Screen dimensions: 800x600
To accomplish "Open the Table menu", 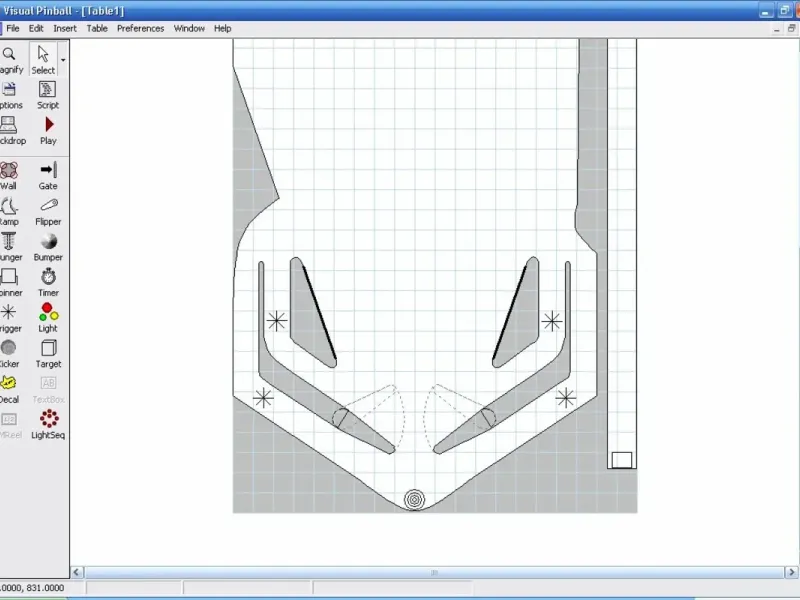I will [97, 29].
